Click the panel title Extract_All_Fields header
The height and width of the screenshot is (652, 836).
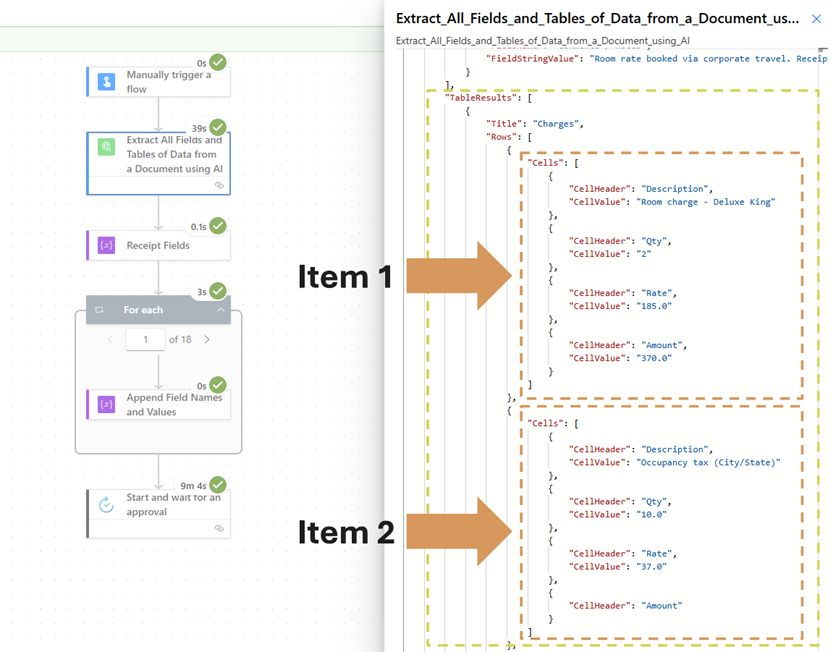(597, 18)
